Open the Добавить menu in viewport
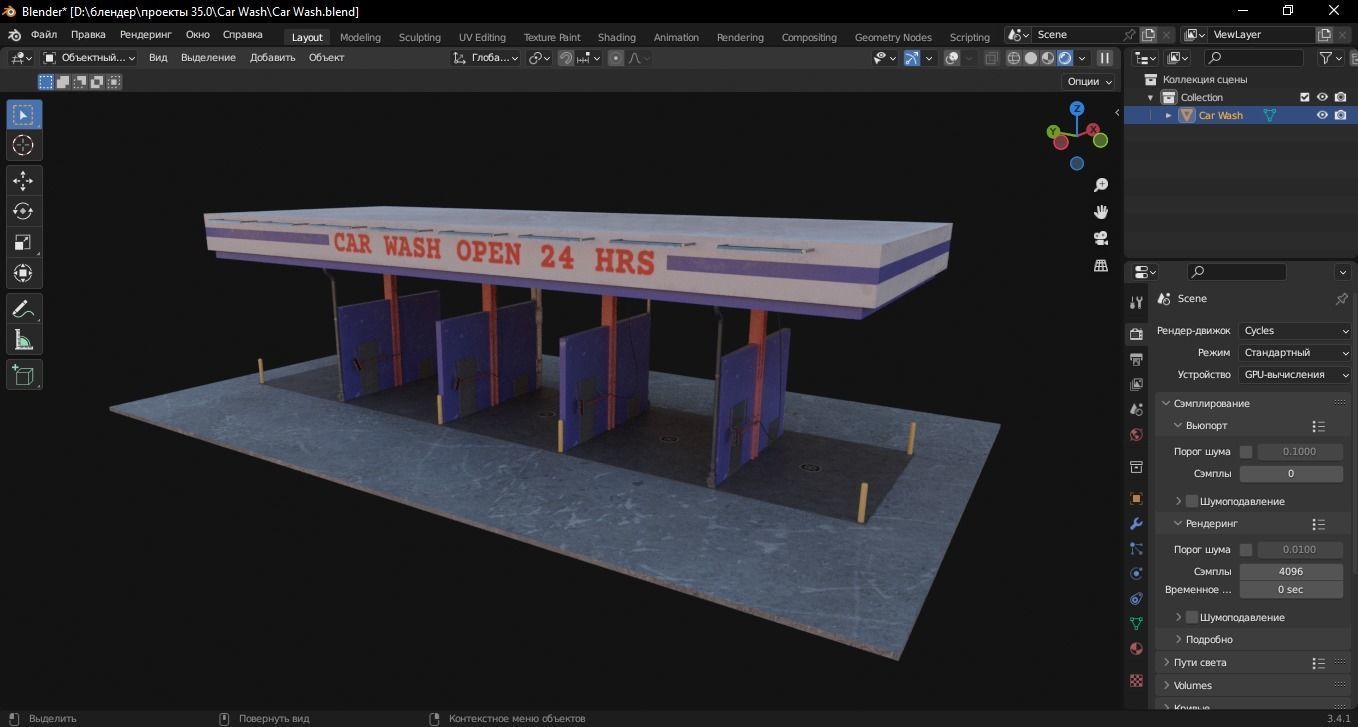 click(x=272, y=58)
